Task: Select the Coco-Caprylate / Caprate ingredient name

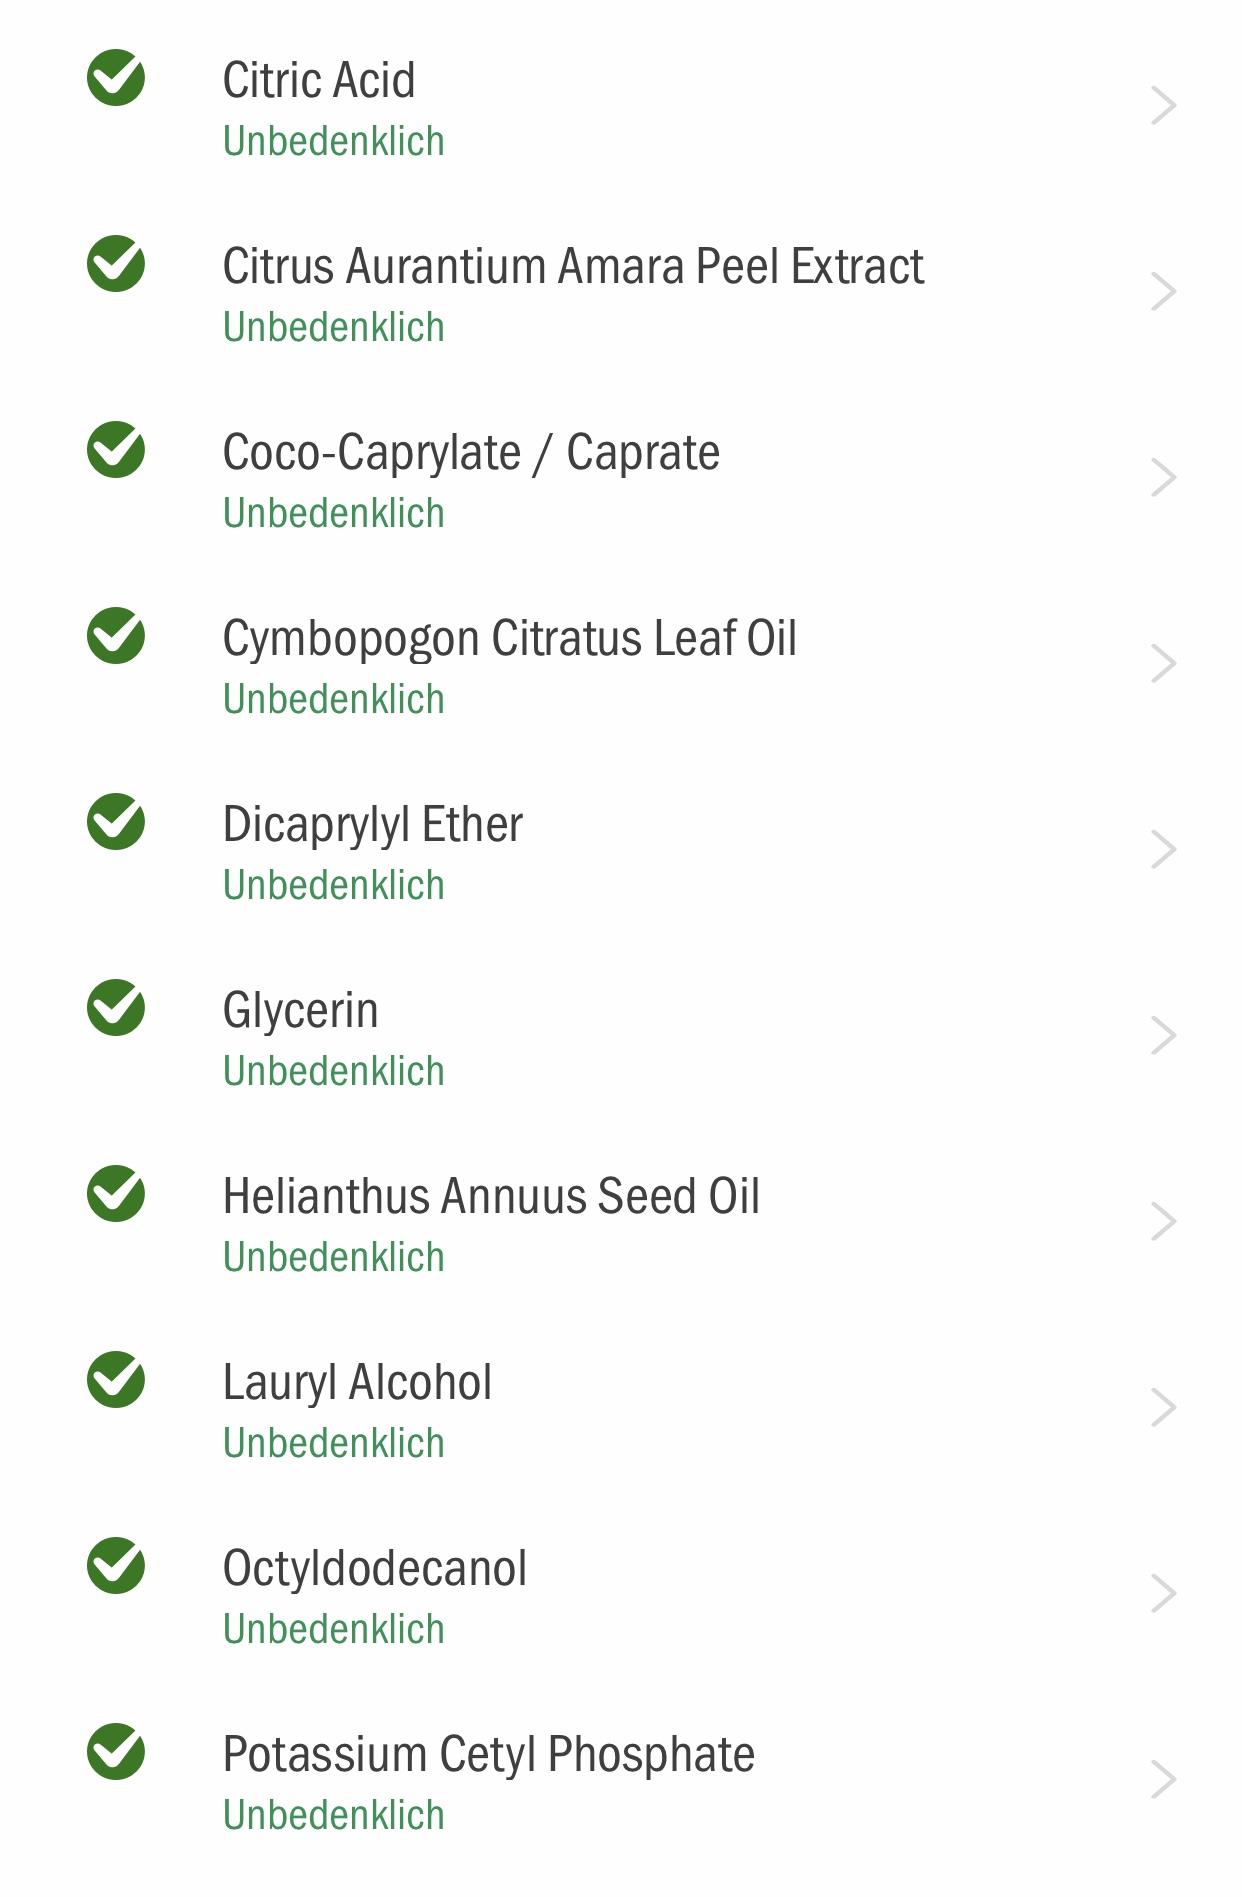Action: [471, 453]
